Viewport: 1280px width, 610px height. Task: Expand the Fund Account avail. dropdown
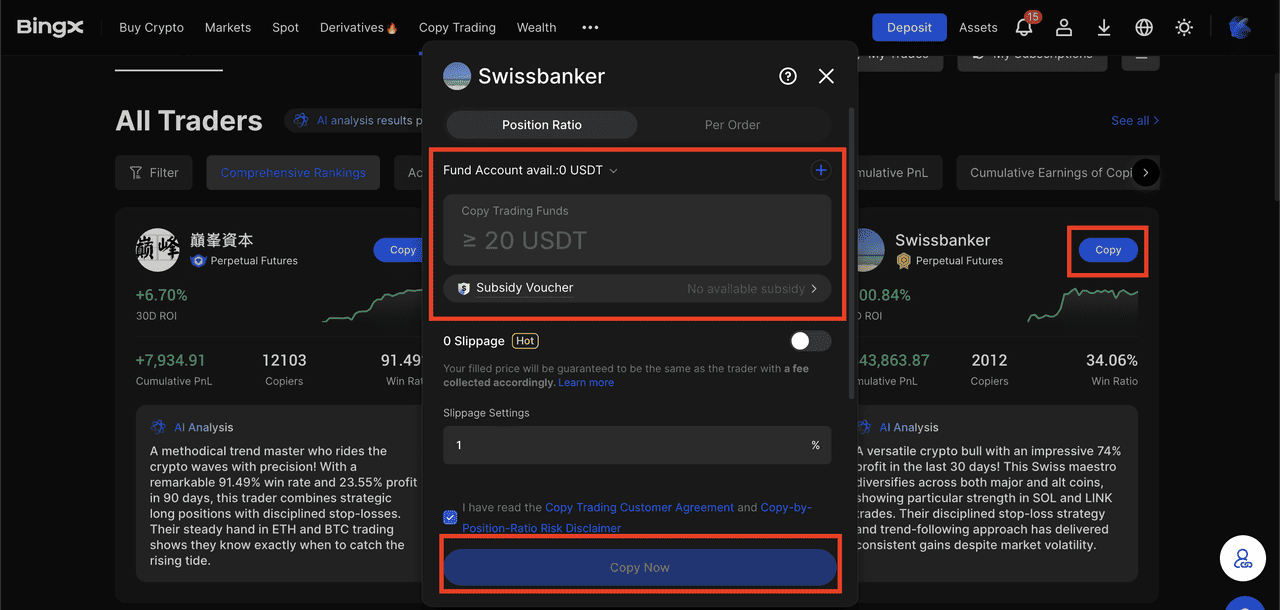pos(531,170)
